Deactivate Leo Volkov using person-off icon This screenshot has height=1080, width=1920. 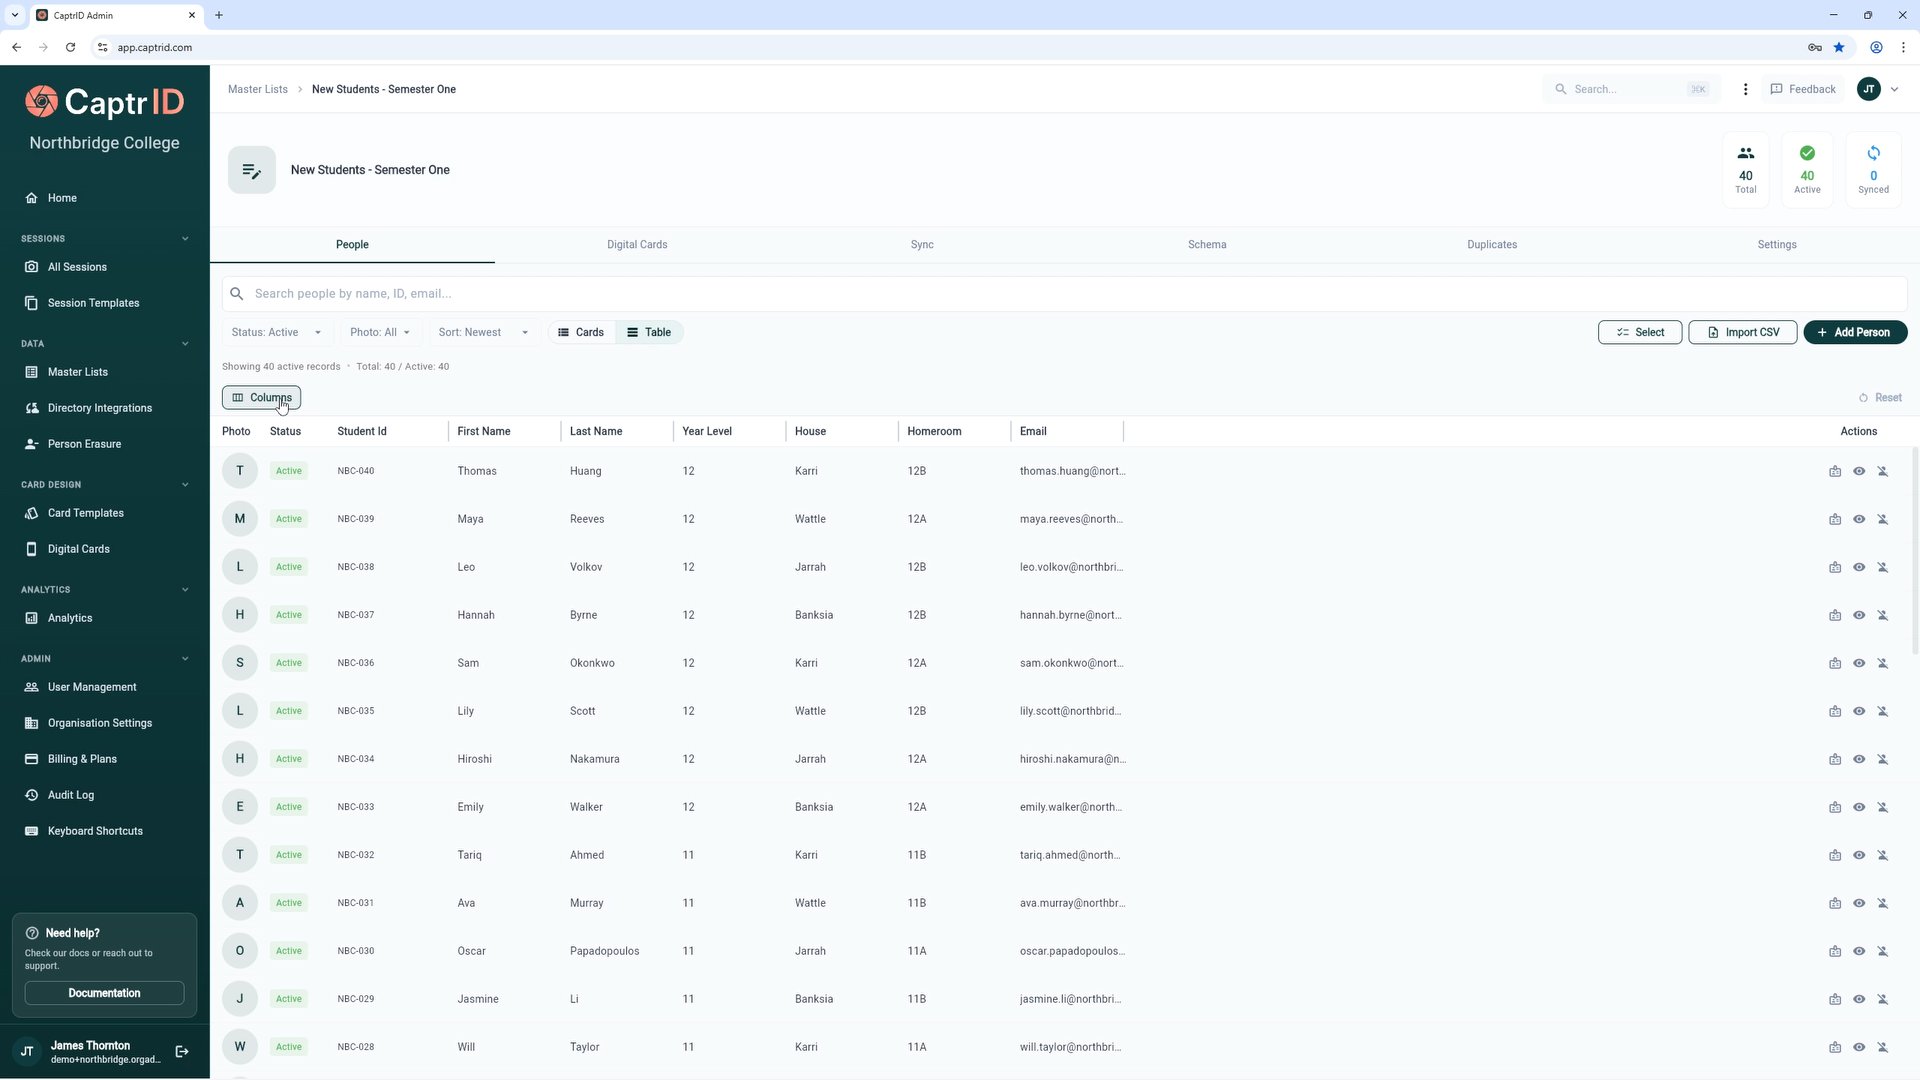[1882, 567]
